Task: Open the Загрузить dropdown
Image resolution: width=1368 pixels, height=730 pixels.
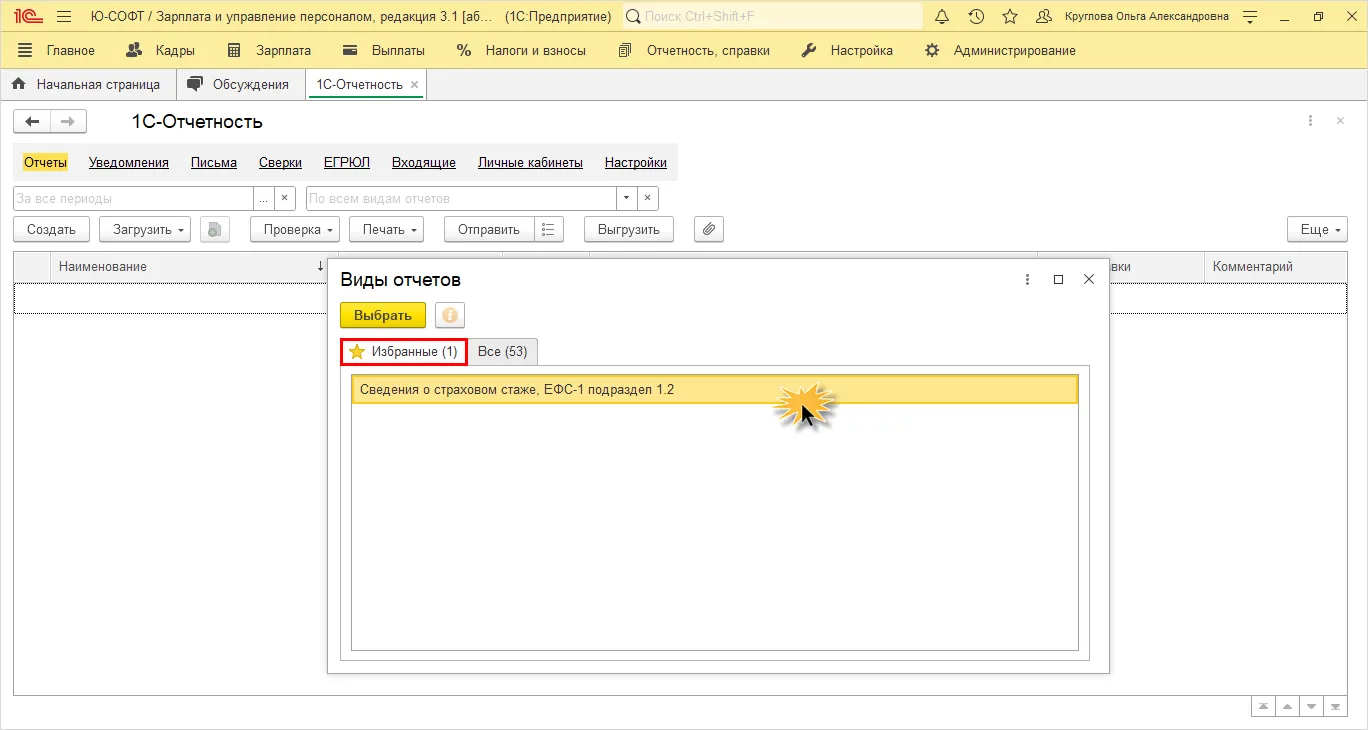Action: pos(145,229)
